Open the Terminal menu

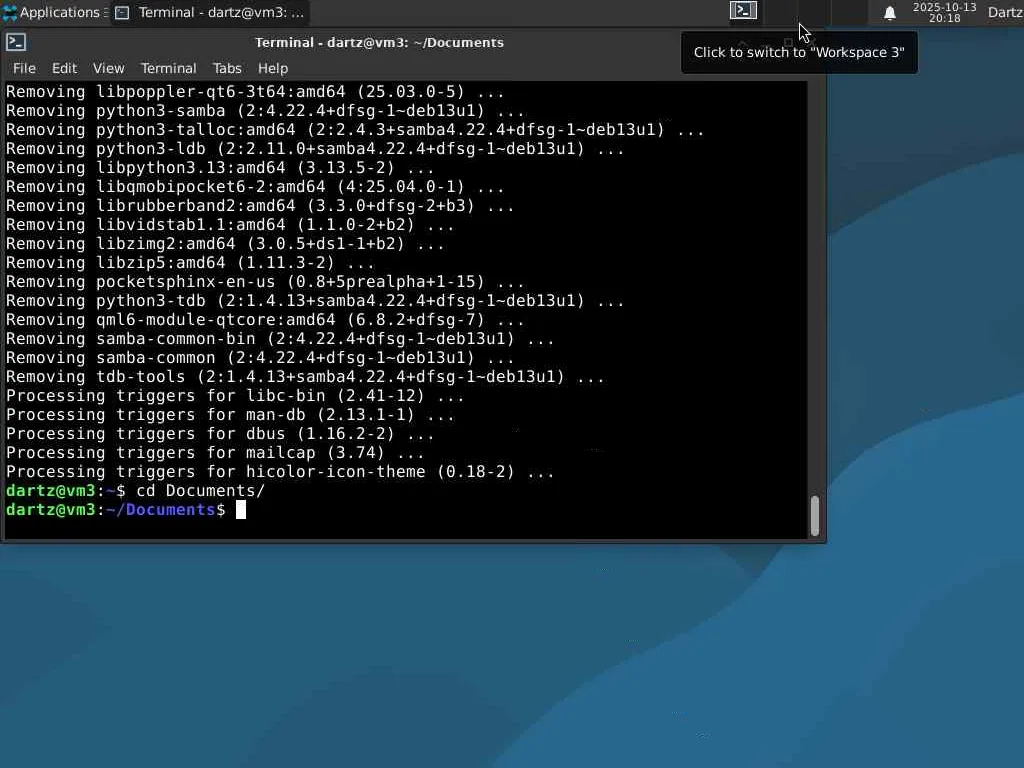tap(168, 68)
